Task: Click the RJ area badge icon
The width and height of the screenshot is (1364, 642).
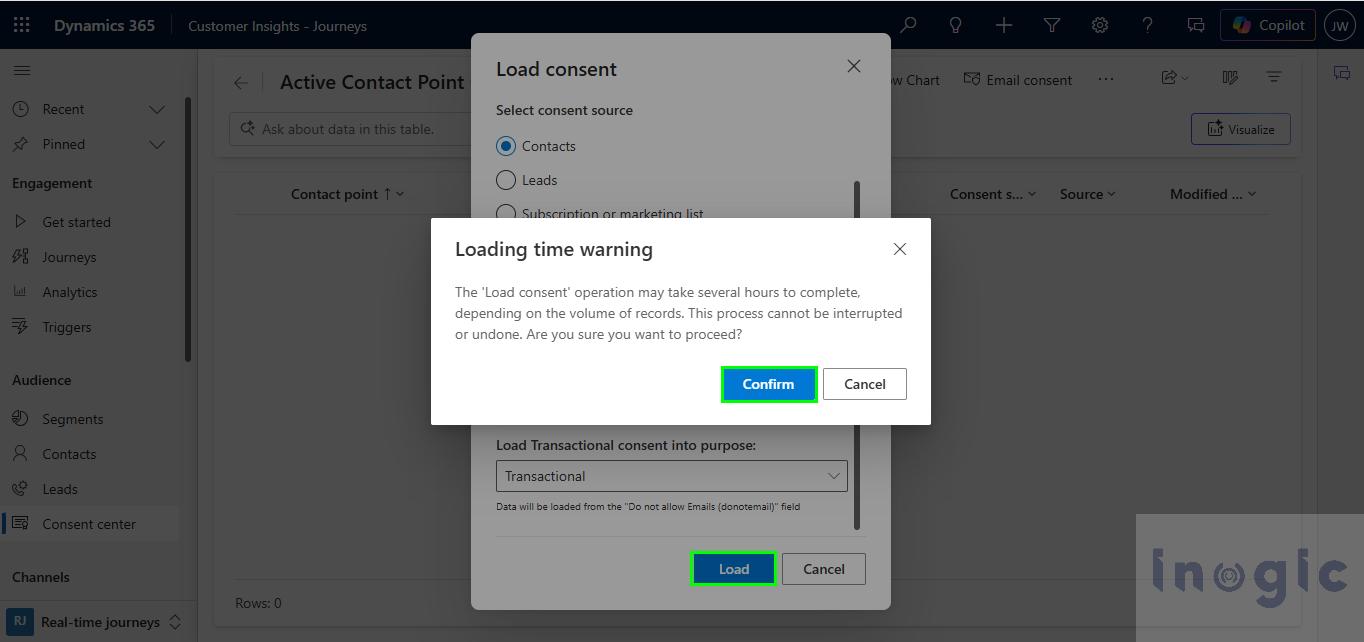Action: pyautogui.click(x=20, y=622)
